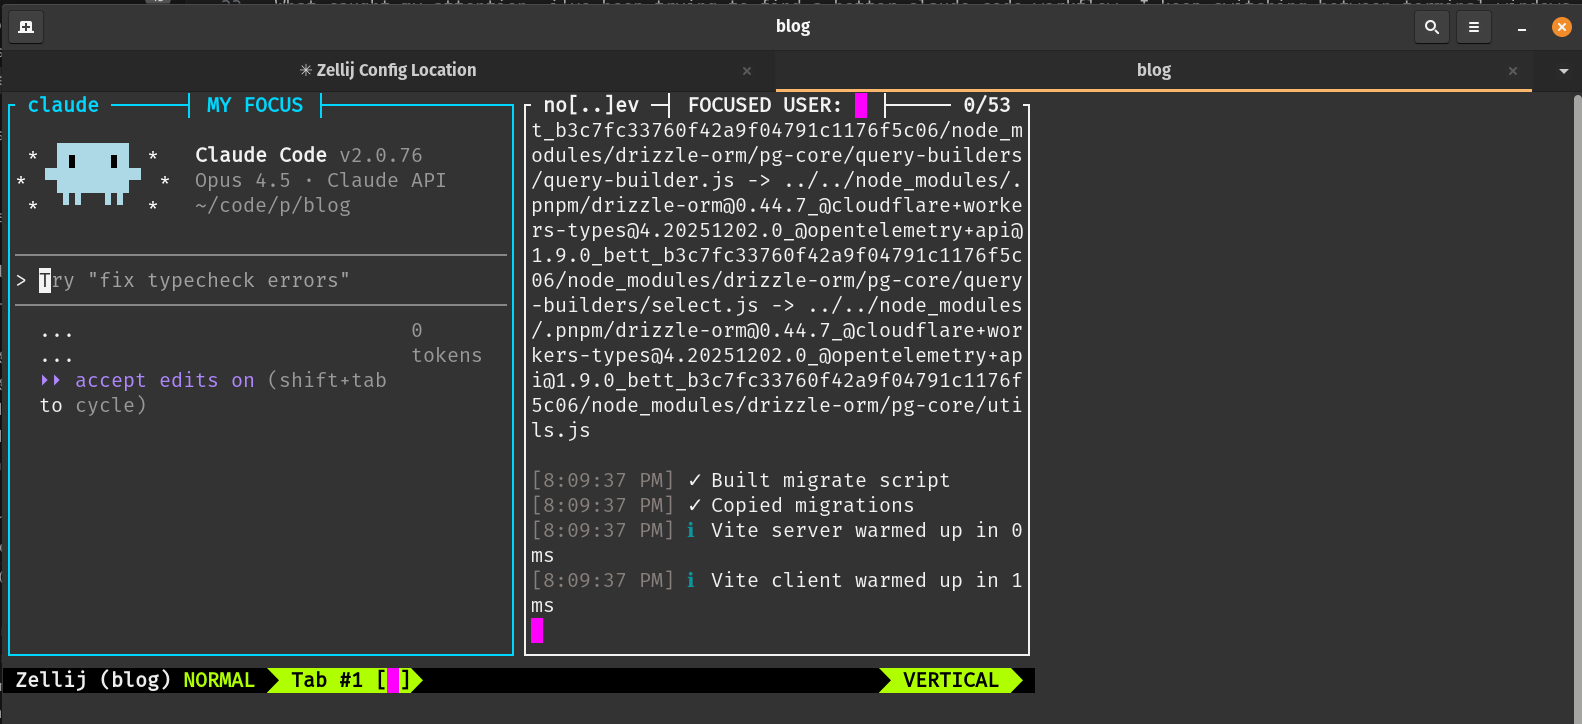This screenshot has height=724, width=1582.
Task: Click the "VERTICAL" layout indicator in status bar
Action: coord(951,680)
